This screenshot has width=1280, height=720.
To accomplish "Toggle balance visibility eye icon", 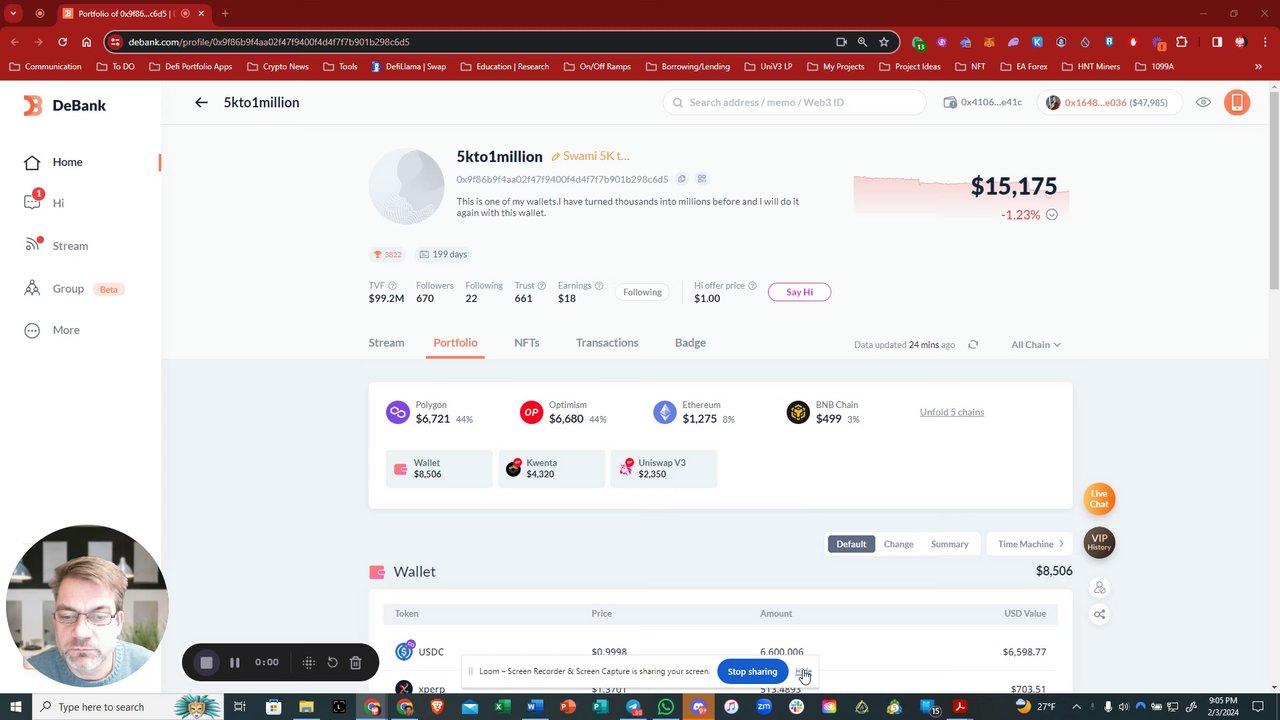I will (1203, 102).
